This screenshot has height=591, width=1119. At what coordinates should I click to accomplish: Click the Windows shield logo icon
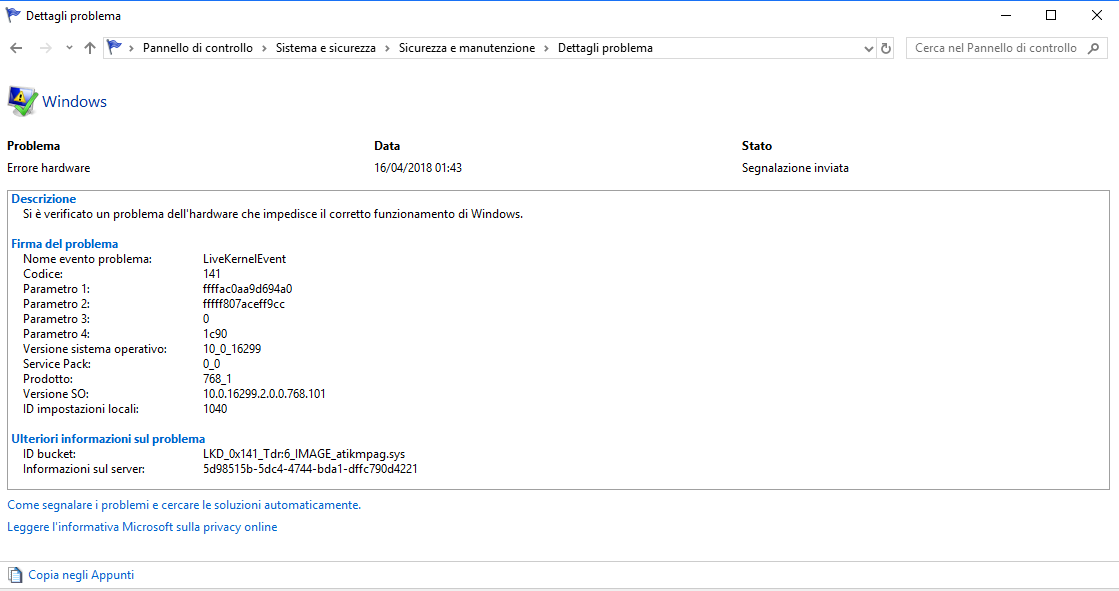tap(22, 101)
